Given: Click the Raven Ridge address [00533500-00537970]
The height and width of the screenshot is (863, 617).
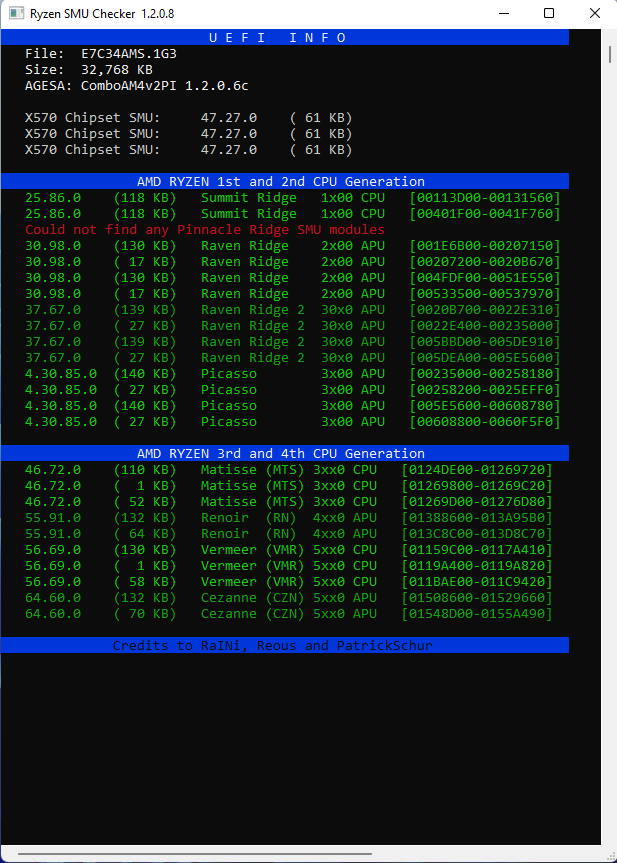Looking at the screenshot, I should pyautogui.click(x=485, y=293).
